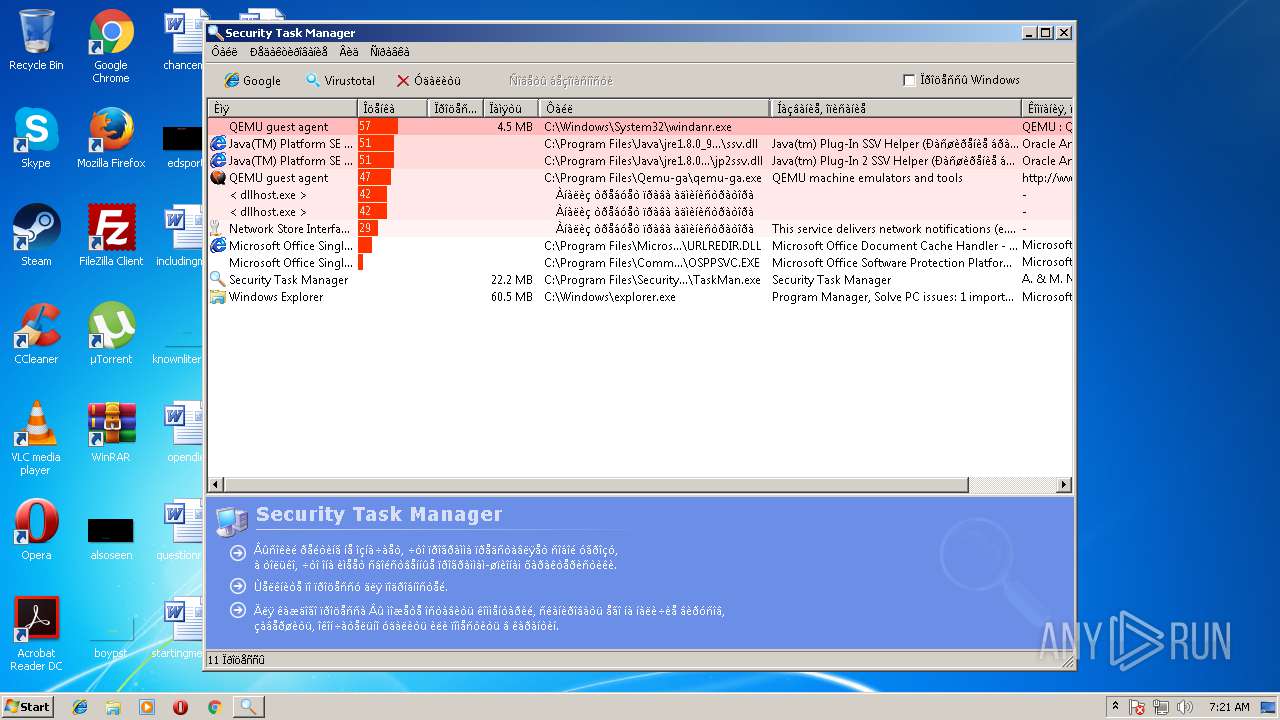
Task: Click the red X remove toolbar button
Action: click(x=428, y=80)
